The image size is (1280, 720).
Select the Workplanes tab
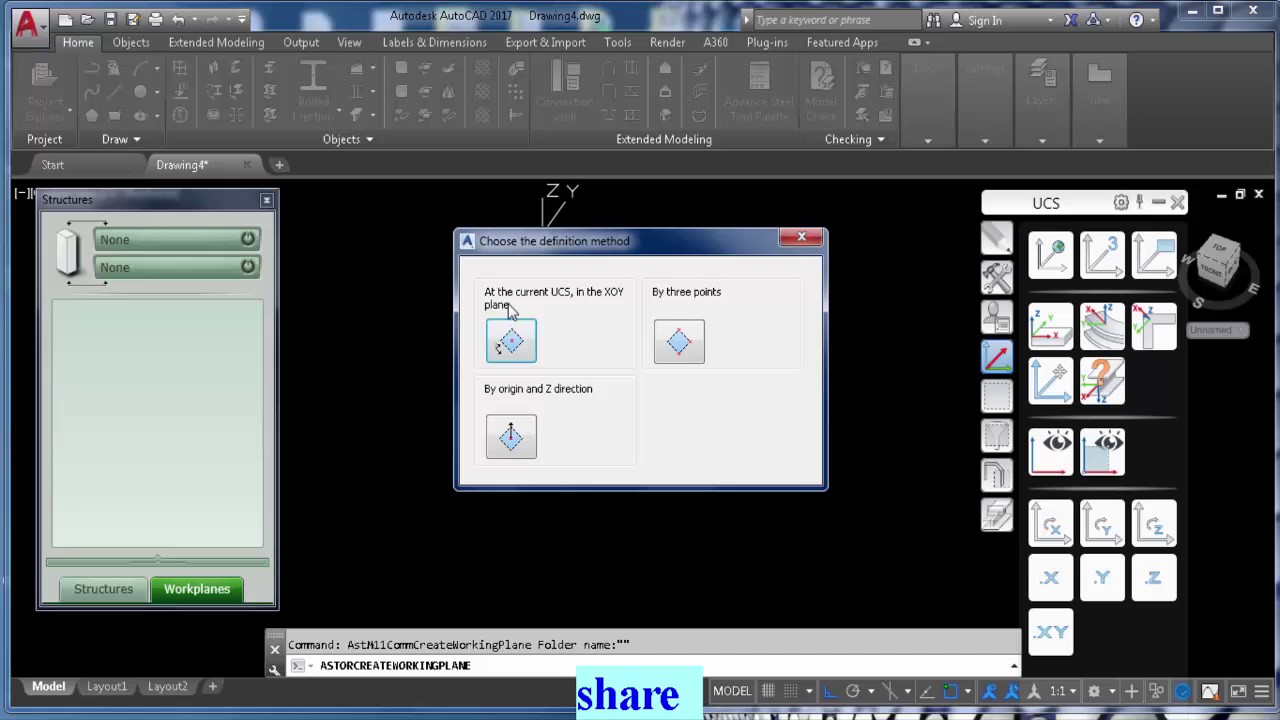[197, 589]
